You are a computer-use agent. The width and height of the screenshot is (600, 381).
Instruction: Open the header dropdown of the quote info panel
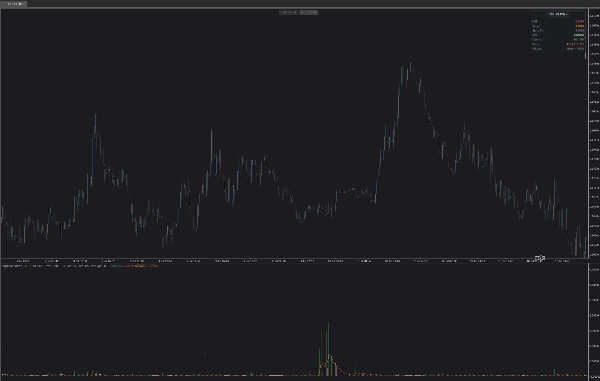[558, 14]
